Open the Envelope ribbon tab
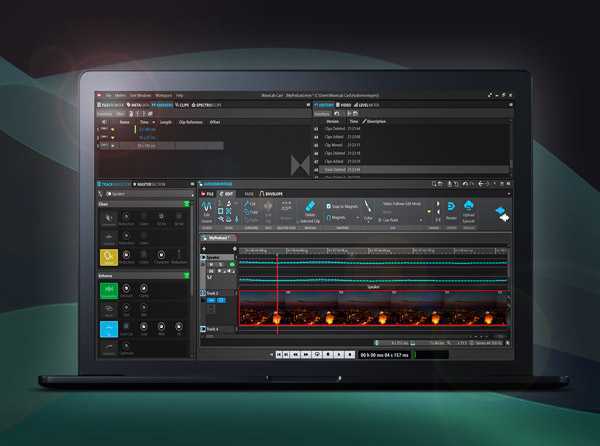 (272, 194)
